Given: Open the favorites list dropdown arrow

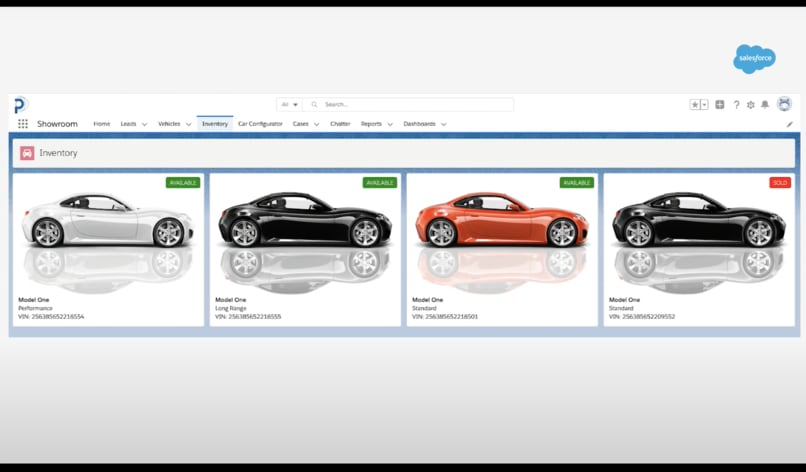Looking at the screenshot, I should pyautogui.click(x=705, y=105).
